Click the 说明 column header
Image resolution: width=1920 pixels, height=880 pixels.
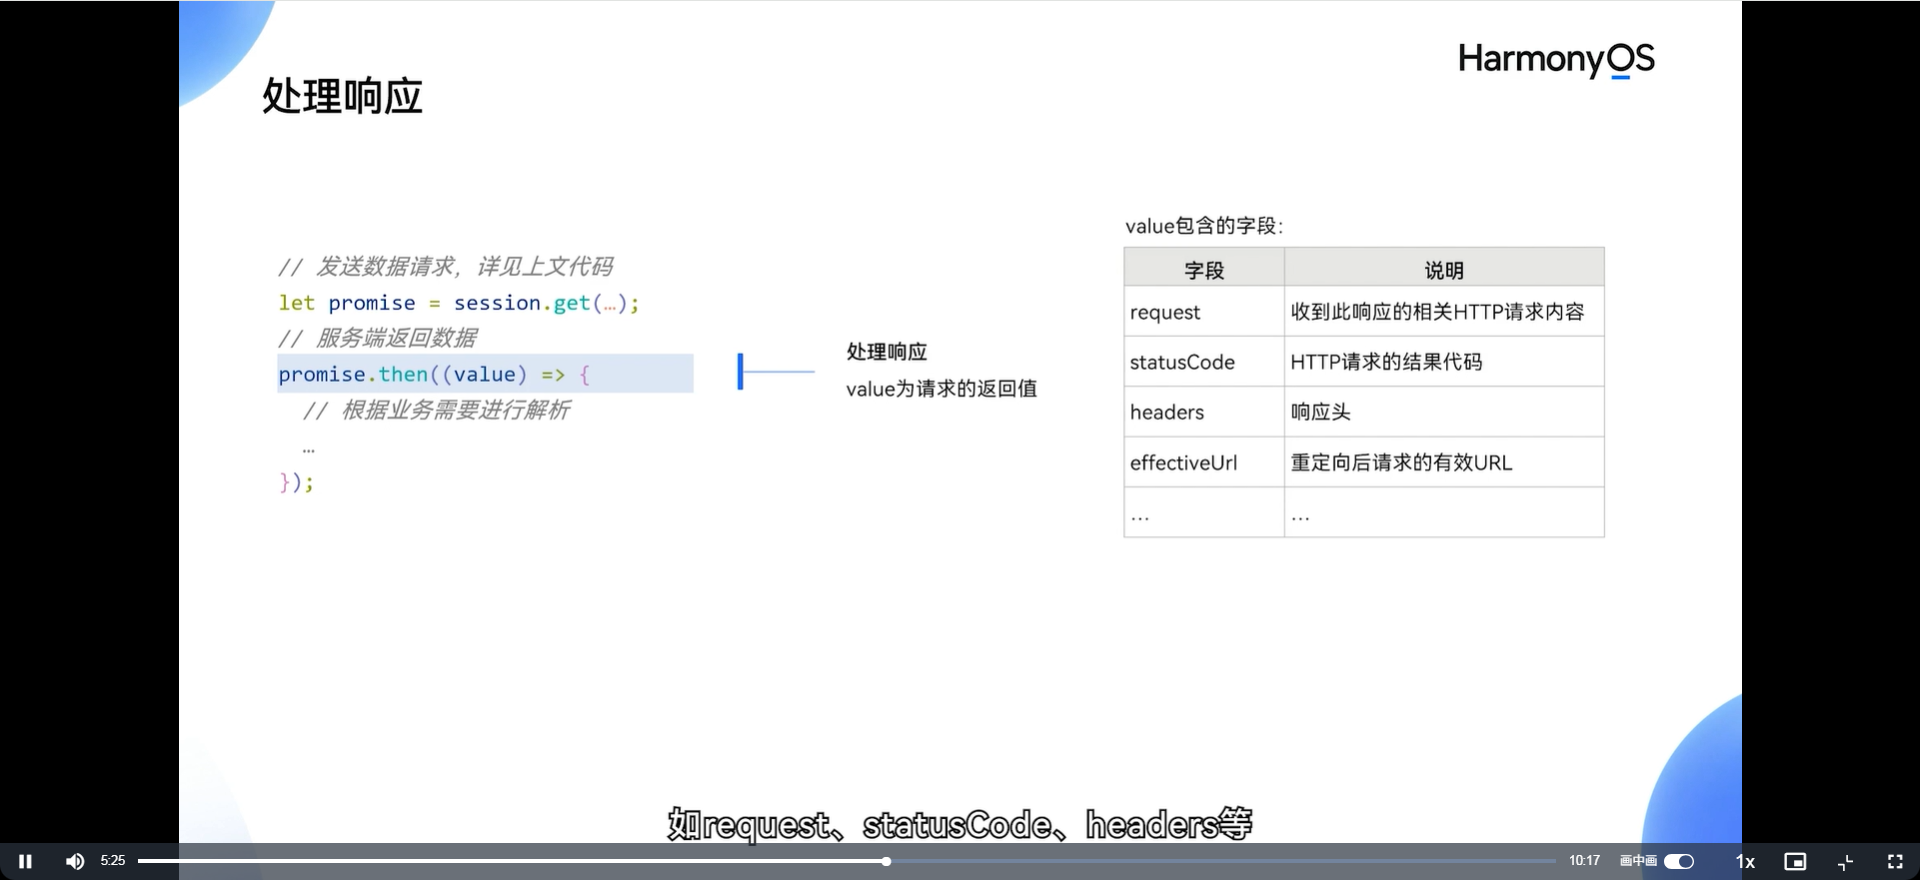pos(1444,269)
